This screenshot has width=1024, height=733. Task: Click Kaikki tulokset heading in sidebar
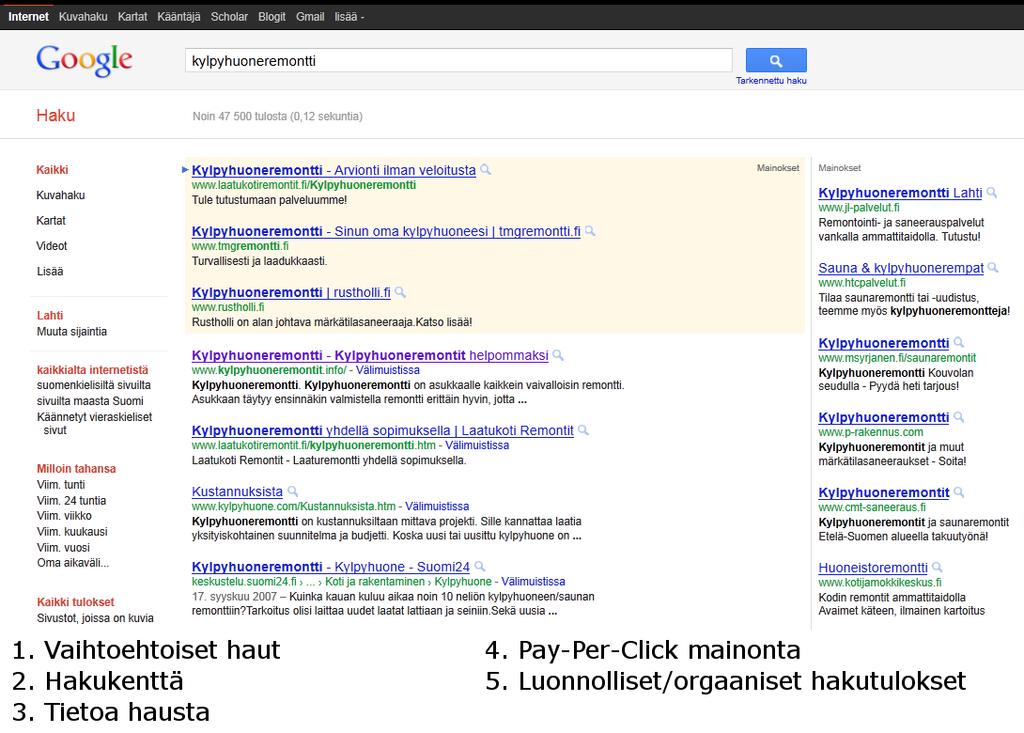coord(76,602)
